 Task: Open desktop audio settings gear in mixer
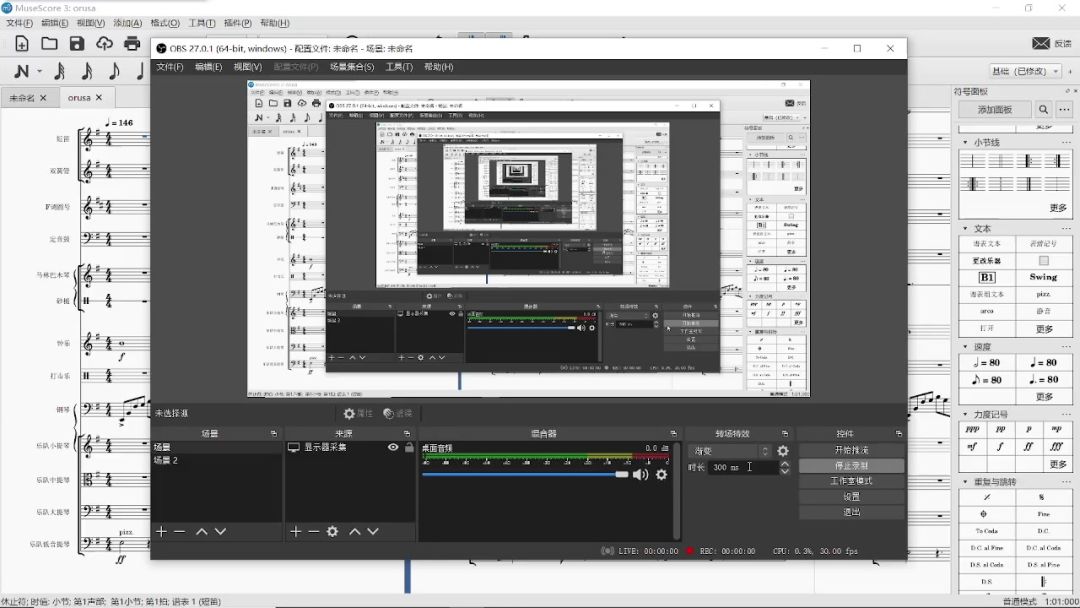pyautogui.click(x=661, y=474)
